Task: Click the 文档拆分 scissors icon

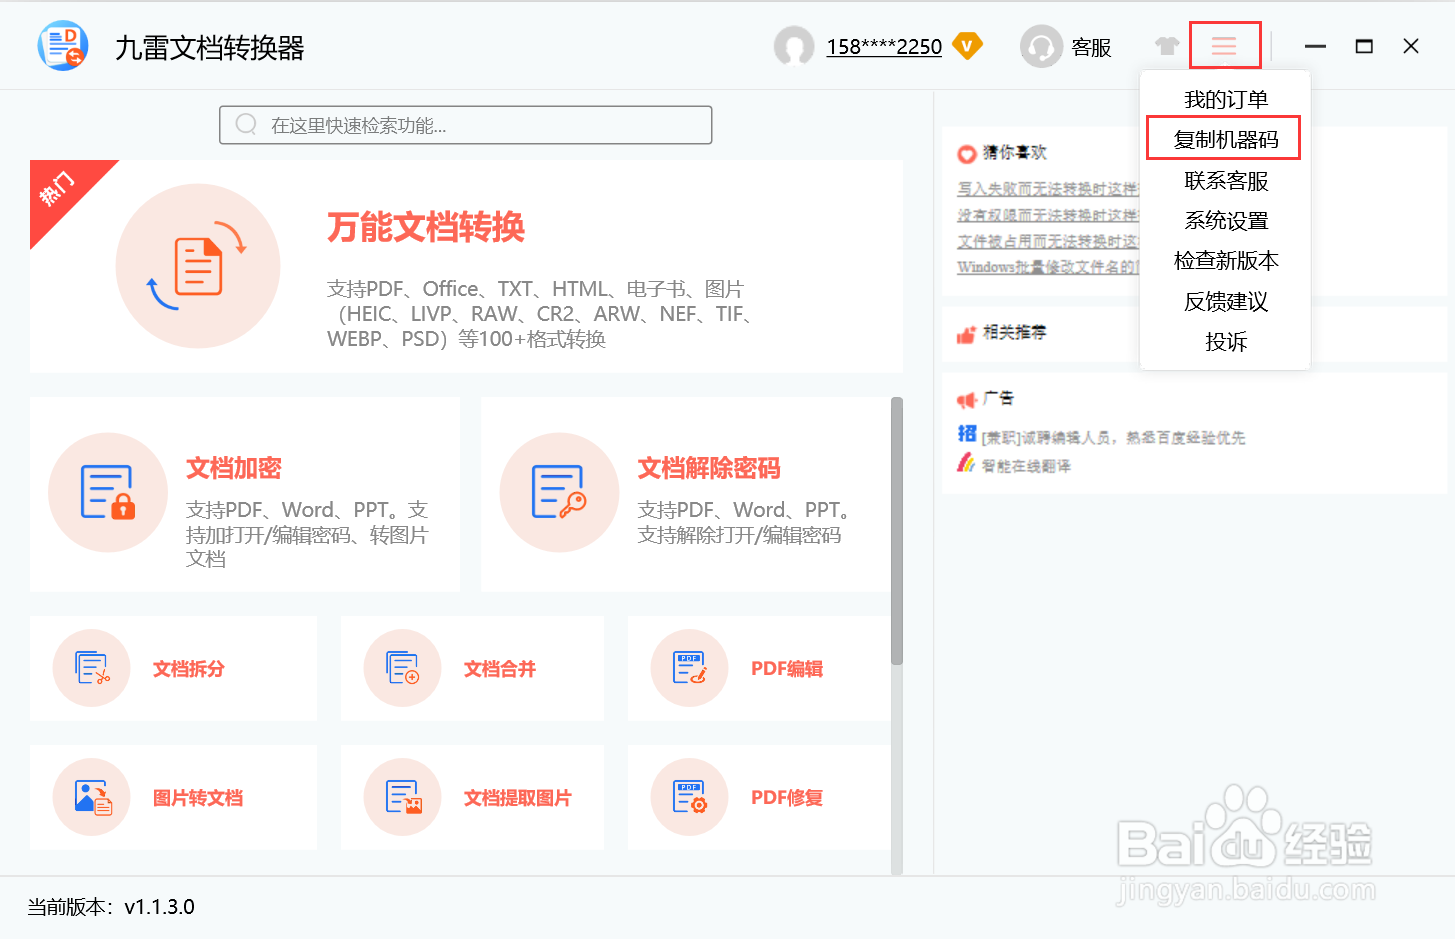Action: click(x=92, y=668)
